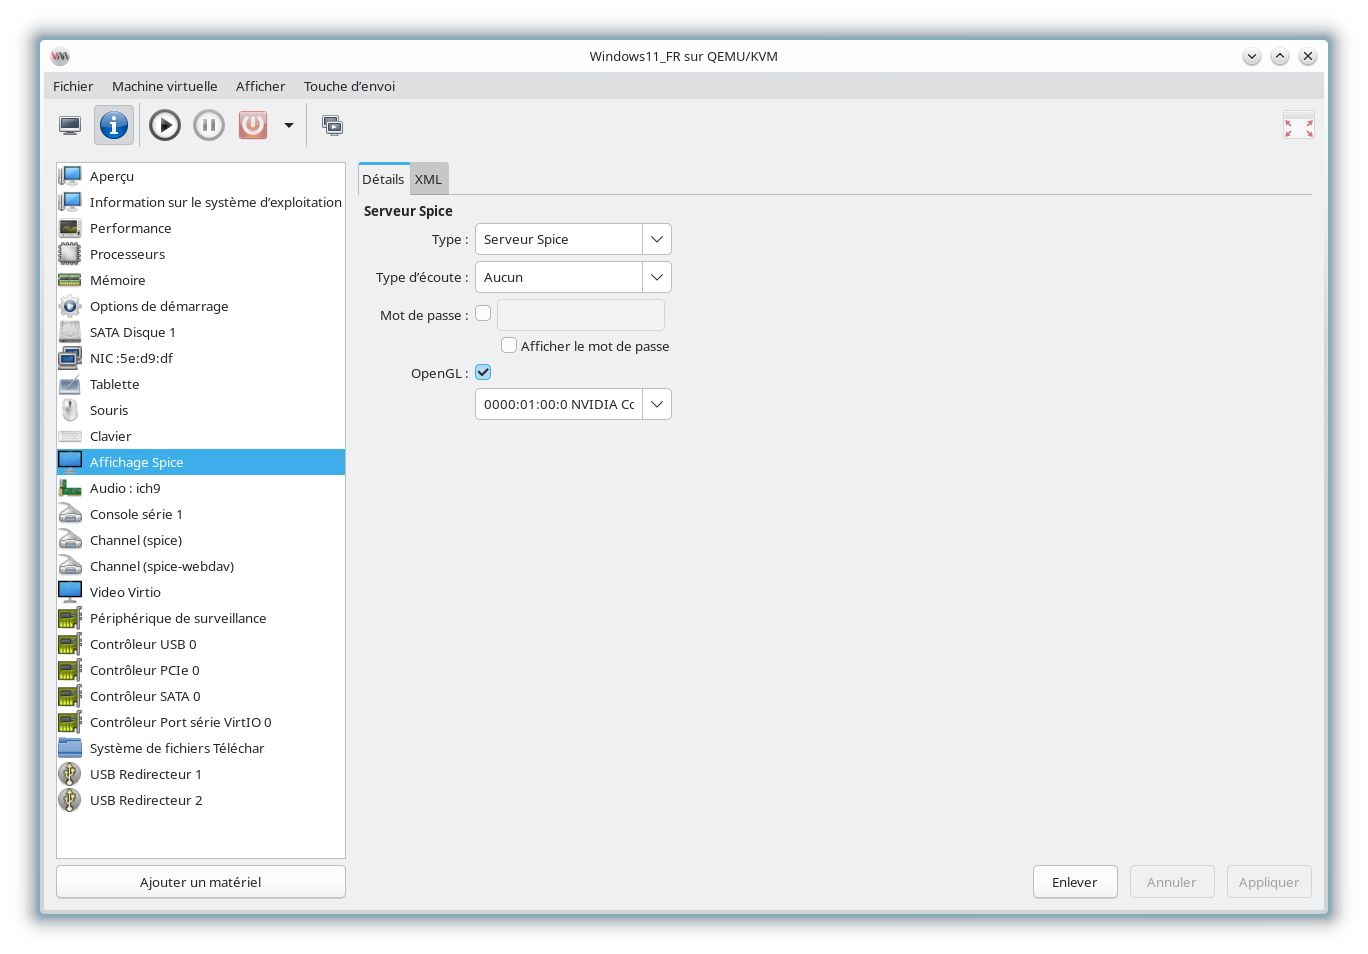Open Options de démarrage gear icon
Image resolution: width=1368 pixels, height=954 pixels.
pyautogui.click(x=70, y=306)
